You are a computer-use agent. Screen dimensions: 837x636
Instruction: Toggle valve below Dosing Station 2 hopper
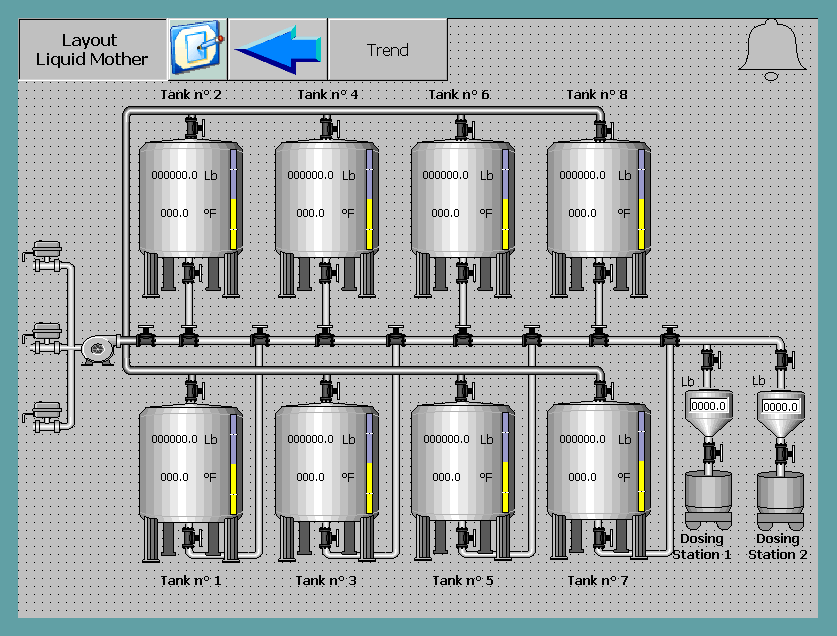[784, 454]
